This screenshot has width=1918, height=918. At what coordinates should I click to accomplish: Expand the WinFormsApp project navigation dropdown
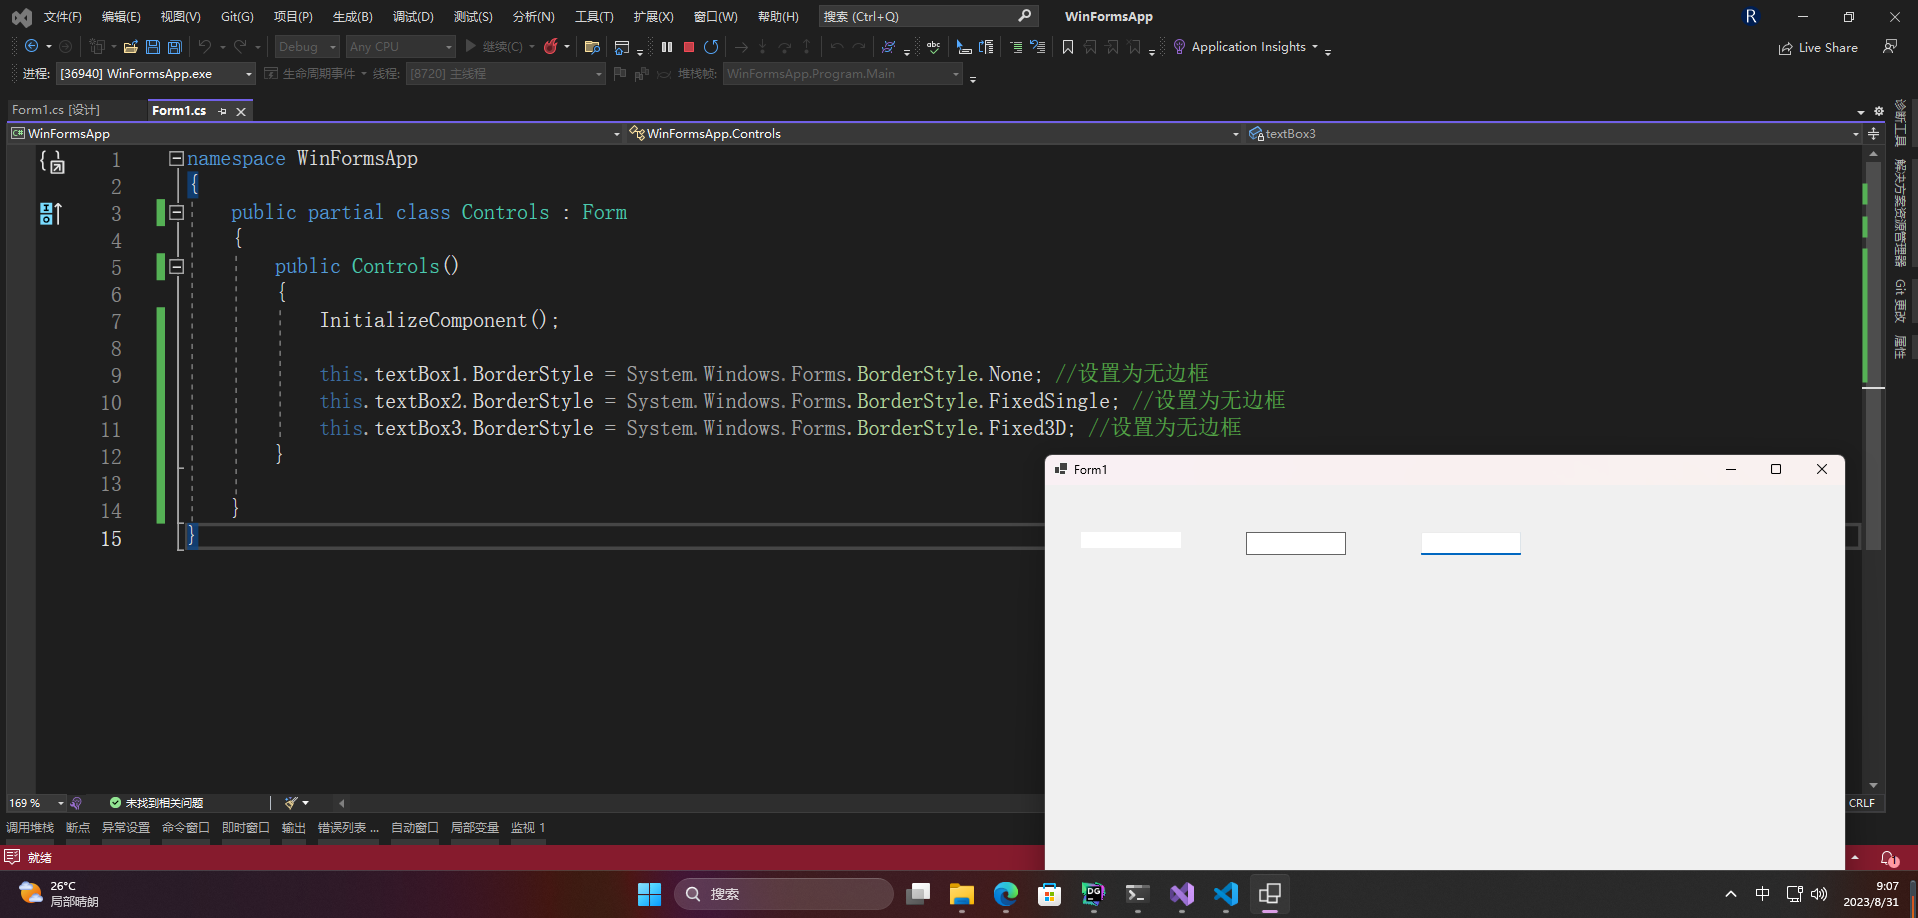316,134
